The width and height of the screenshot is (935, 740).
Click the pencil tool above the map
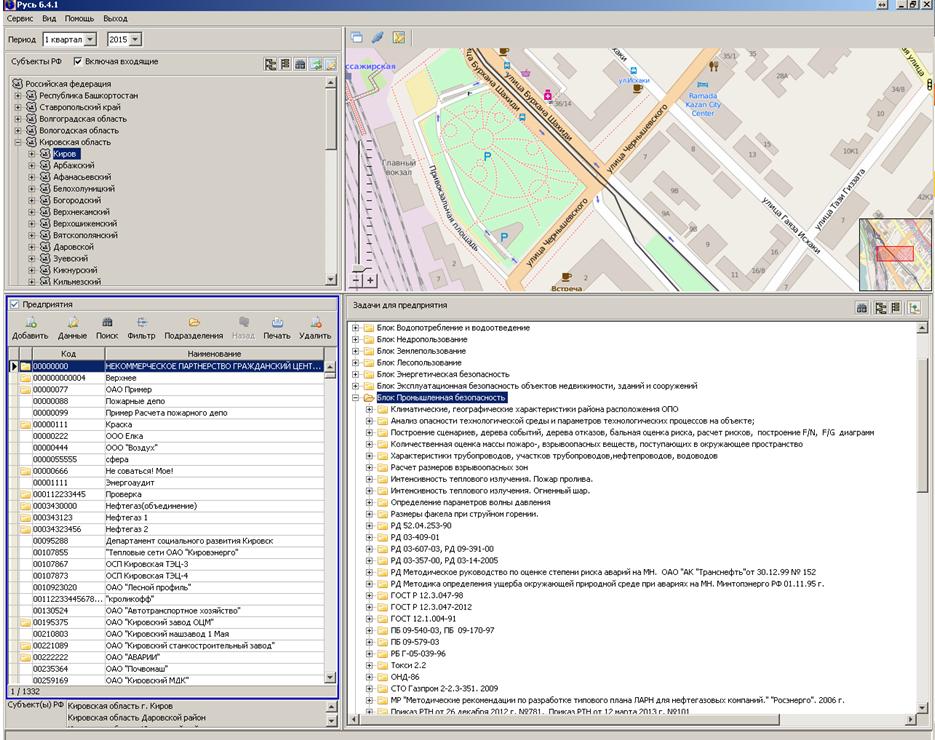pos(378,38)
